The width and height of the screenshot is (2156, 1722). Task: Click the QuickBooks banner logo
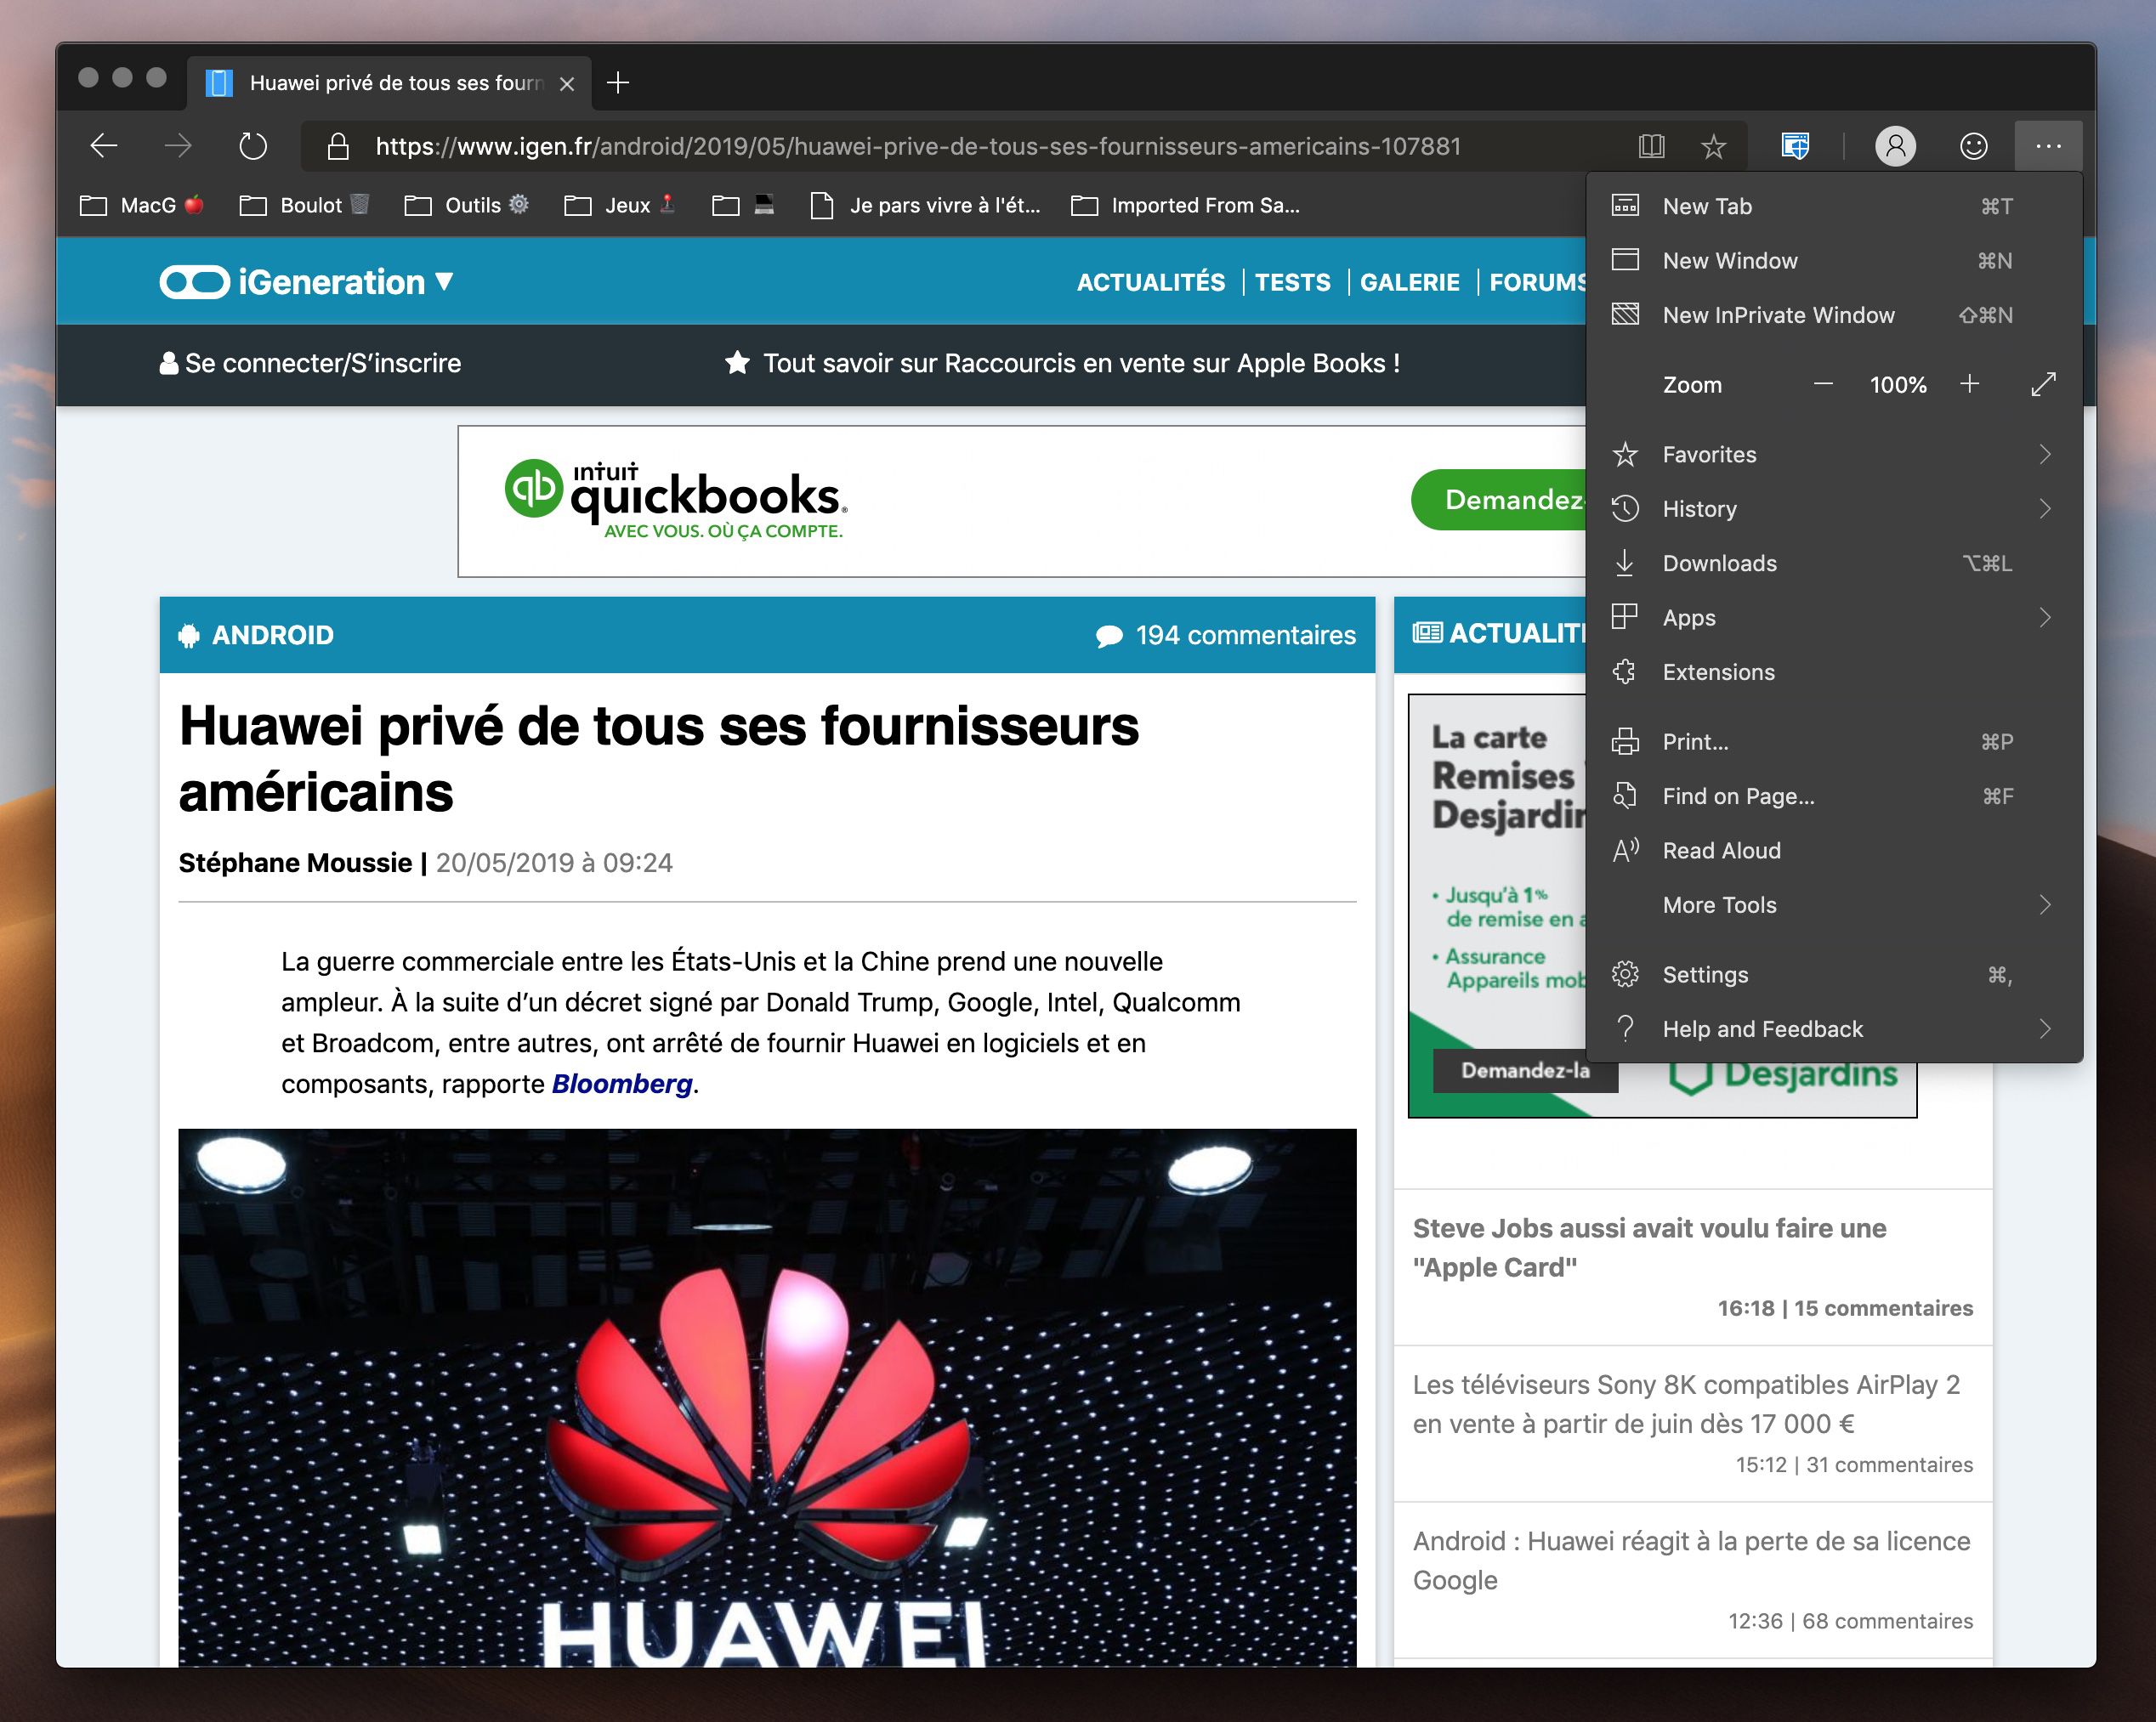tap(676, 499)
